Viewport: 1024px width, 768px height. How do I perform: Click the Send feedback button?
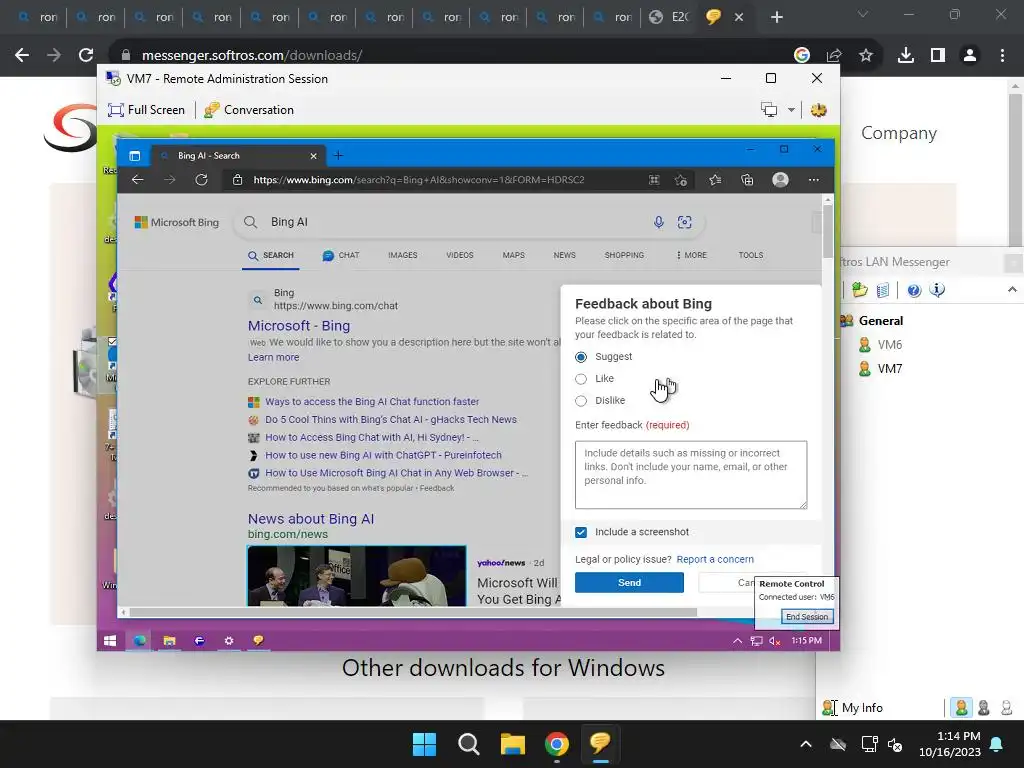(x=630, y=583)
